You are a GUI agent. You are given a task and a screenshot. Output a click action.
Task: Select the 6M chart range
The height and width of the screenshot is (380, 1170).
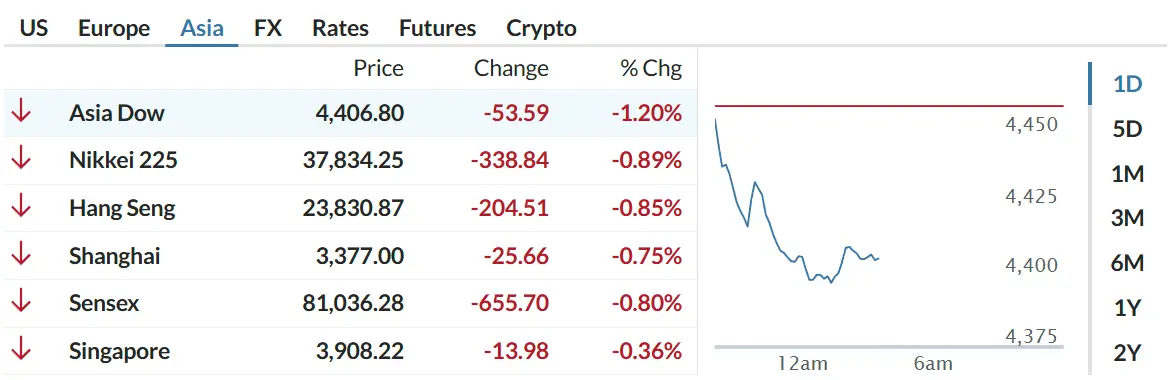coord(1127,263)
